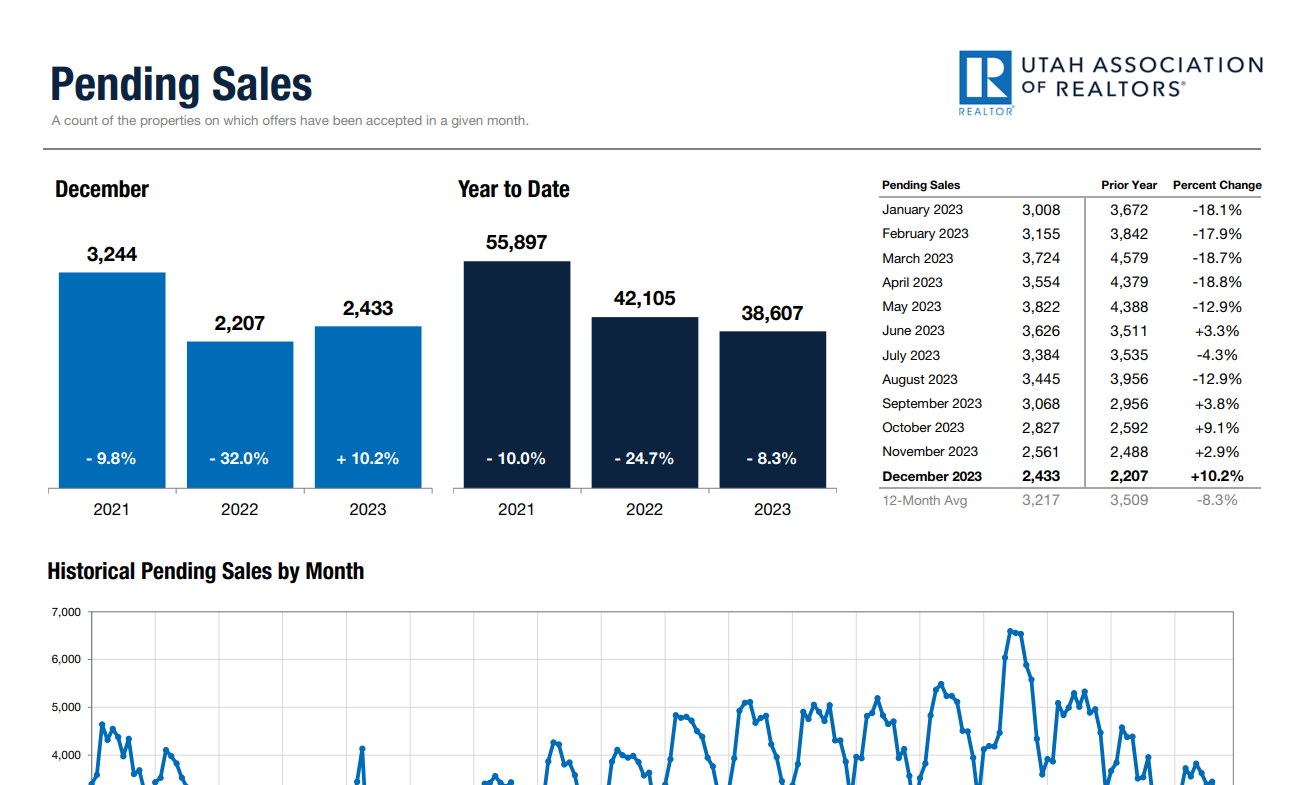Click the 12-Month Avg row label

coord(924,500)
